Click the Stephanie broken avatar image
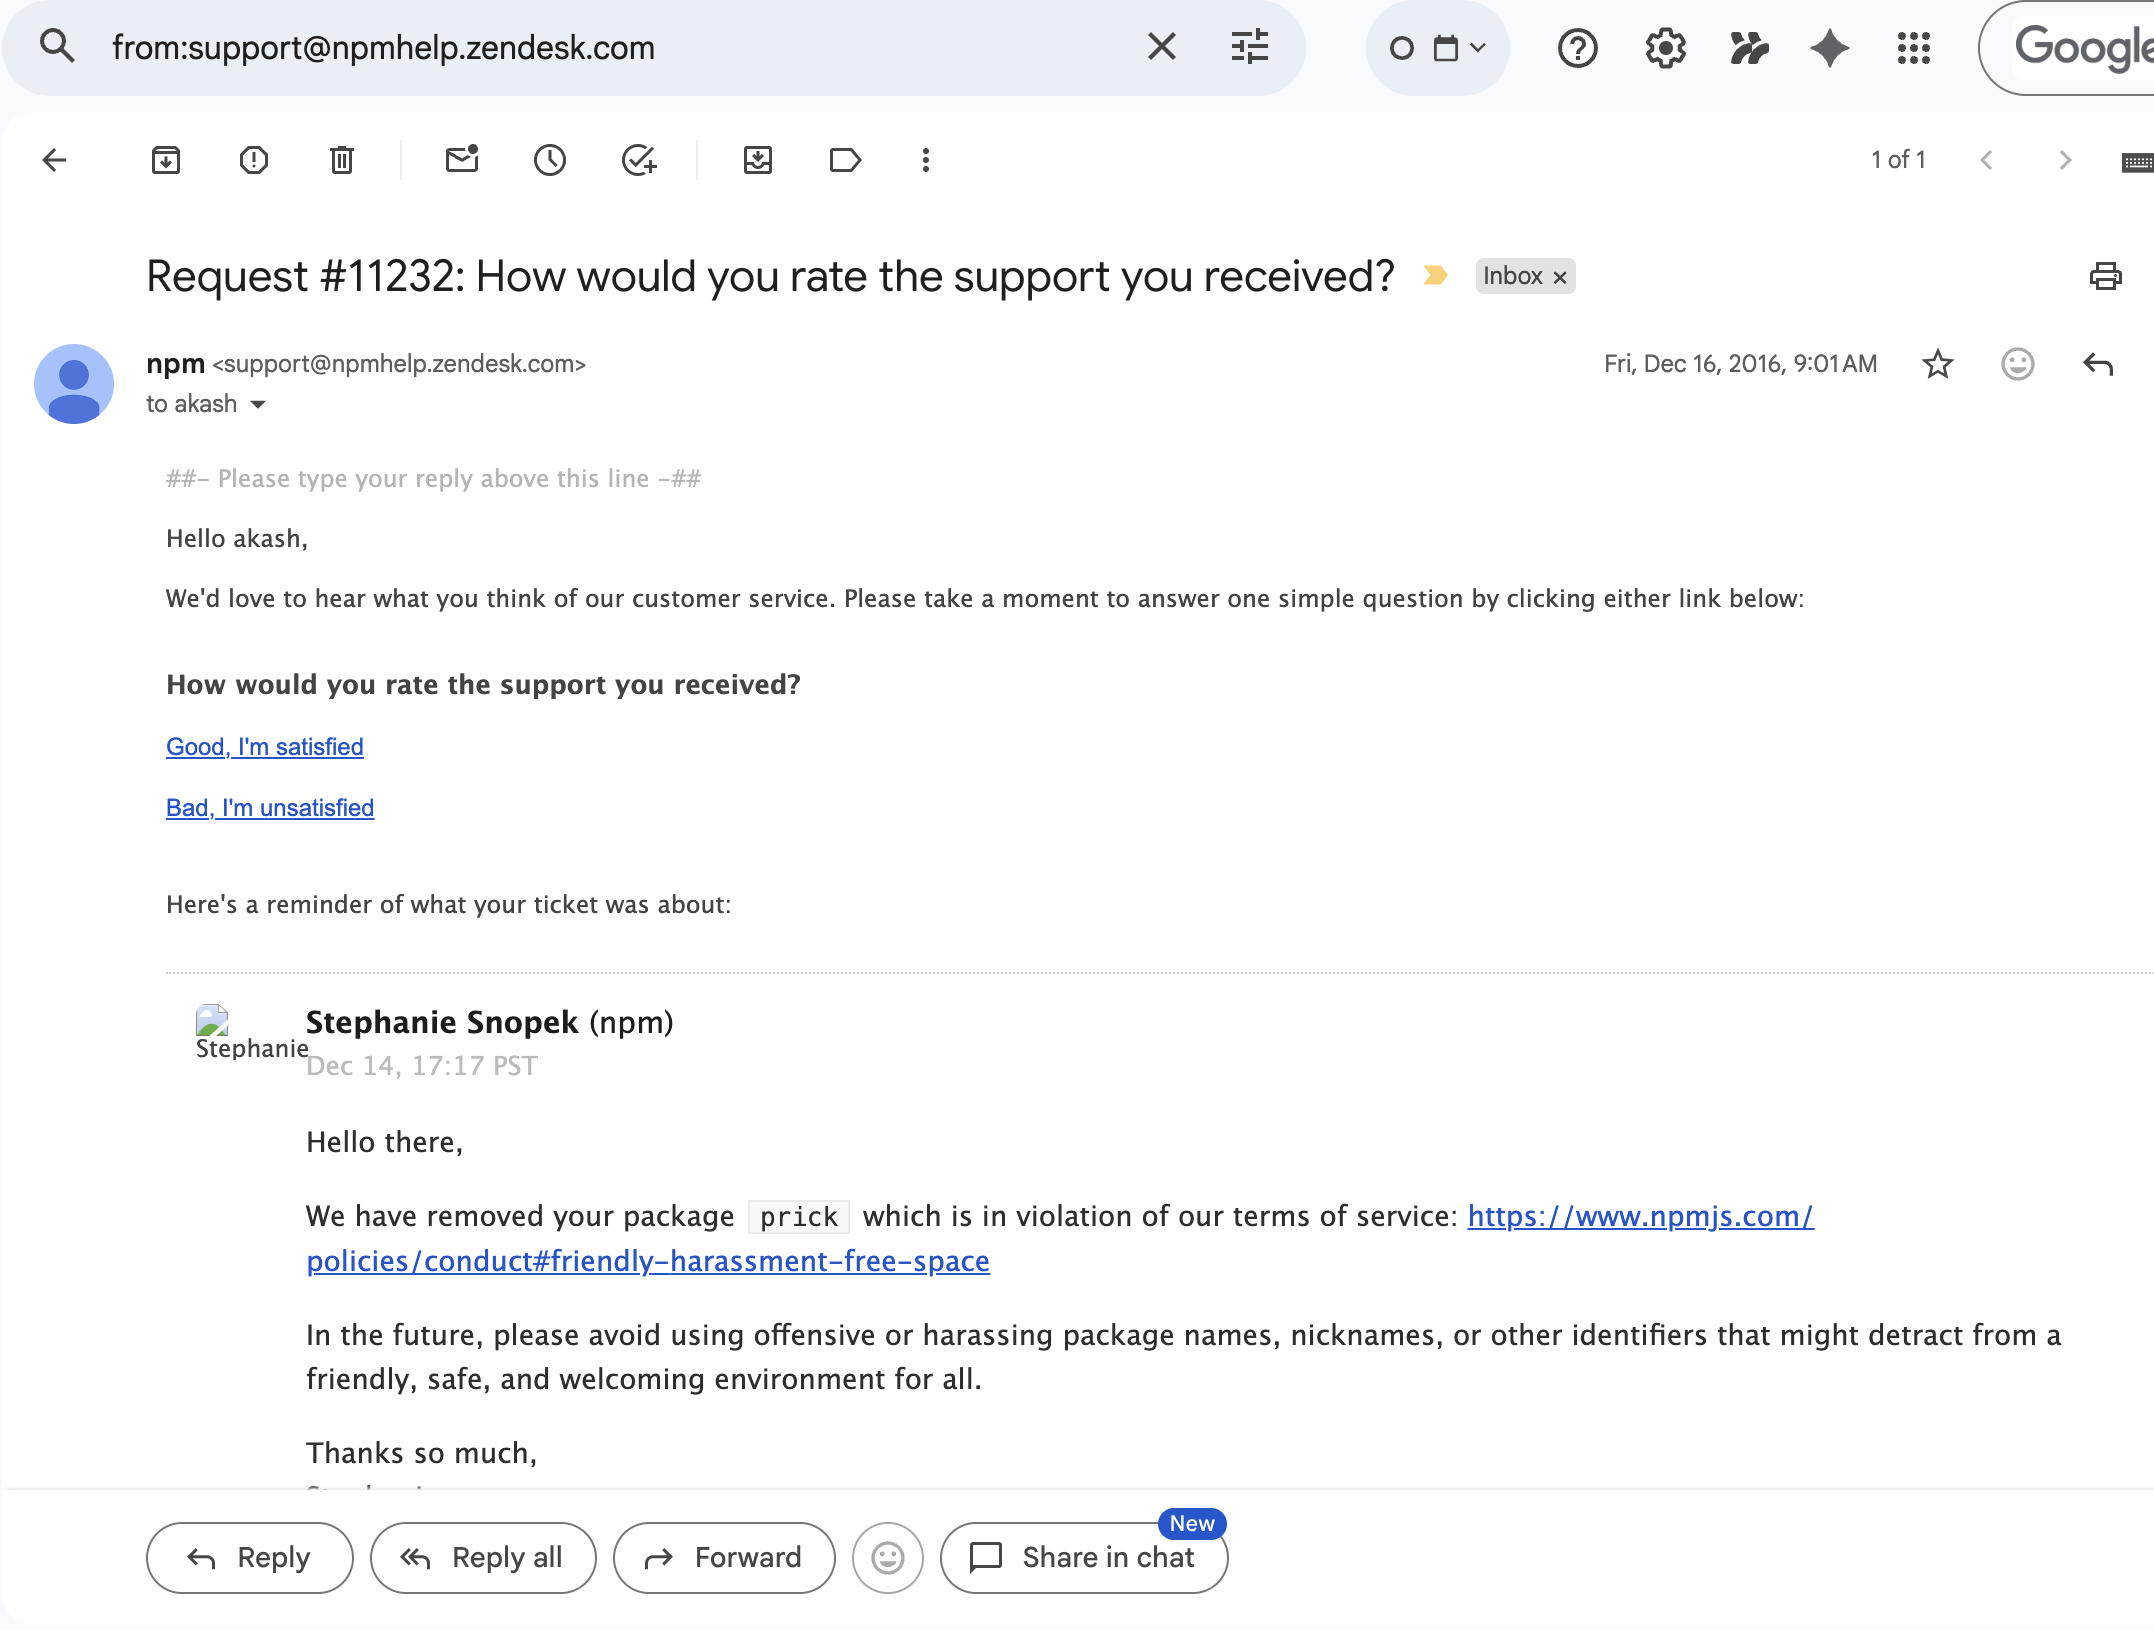Screen dimensions: 2154x1630 tap(212, 1021)
